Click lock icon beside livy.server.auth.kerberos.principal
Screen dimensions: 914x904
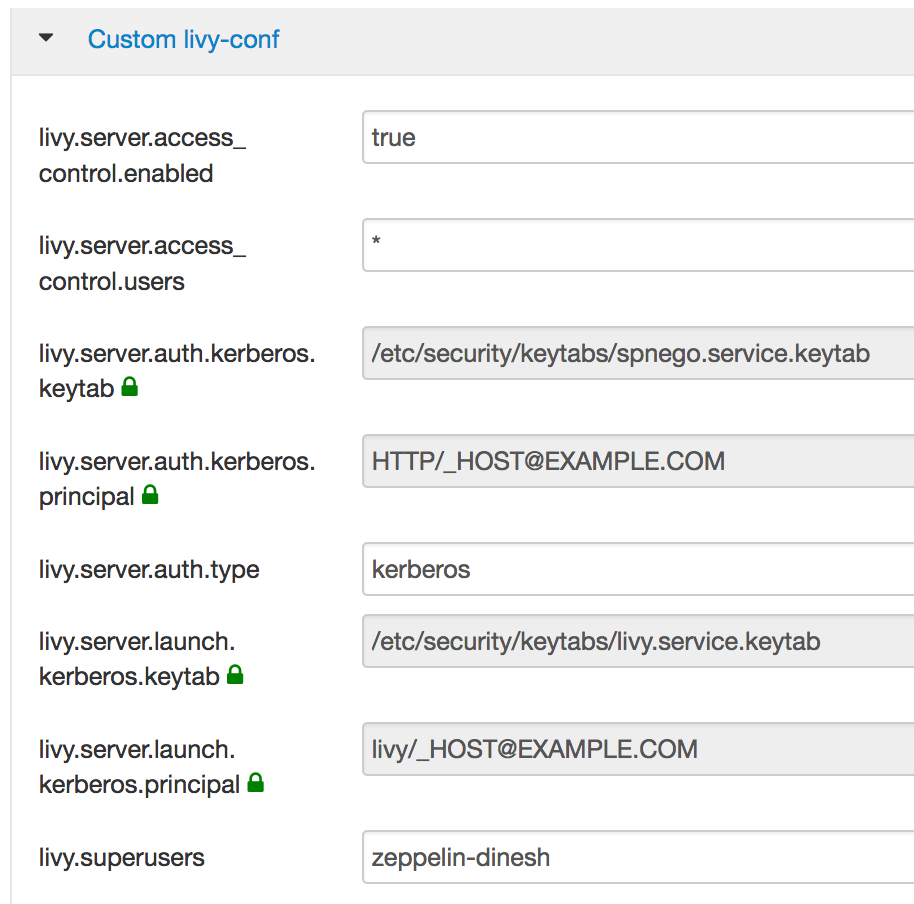150,495
